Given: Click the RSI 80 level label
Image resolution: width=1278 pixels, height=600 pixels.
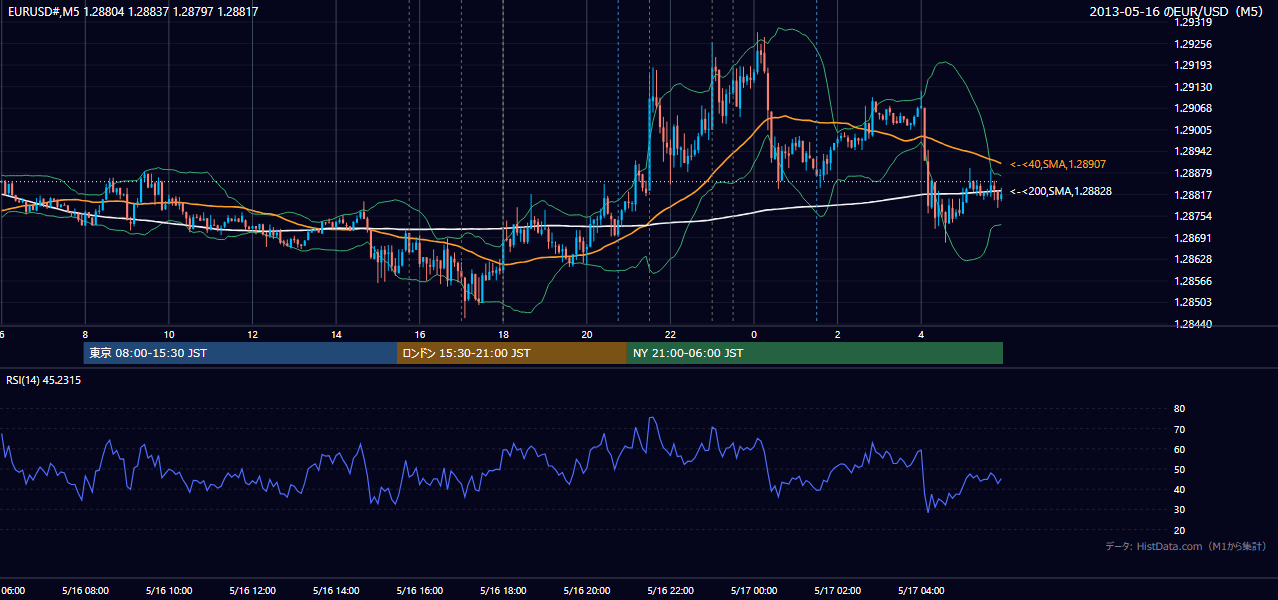Looking at the screenshot, I should coord(1179,409).
